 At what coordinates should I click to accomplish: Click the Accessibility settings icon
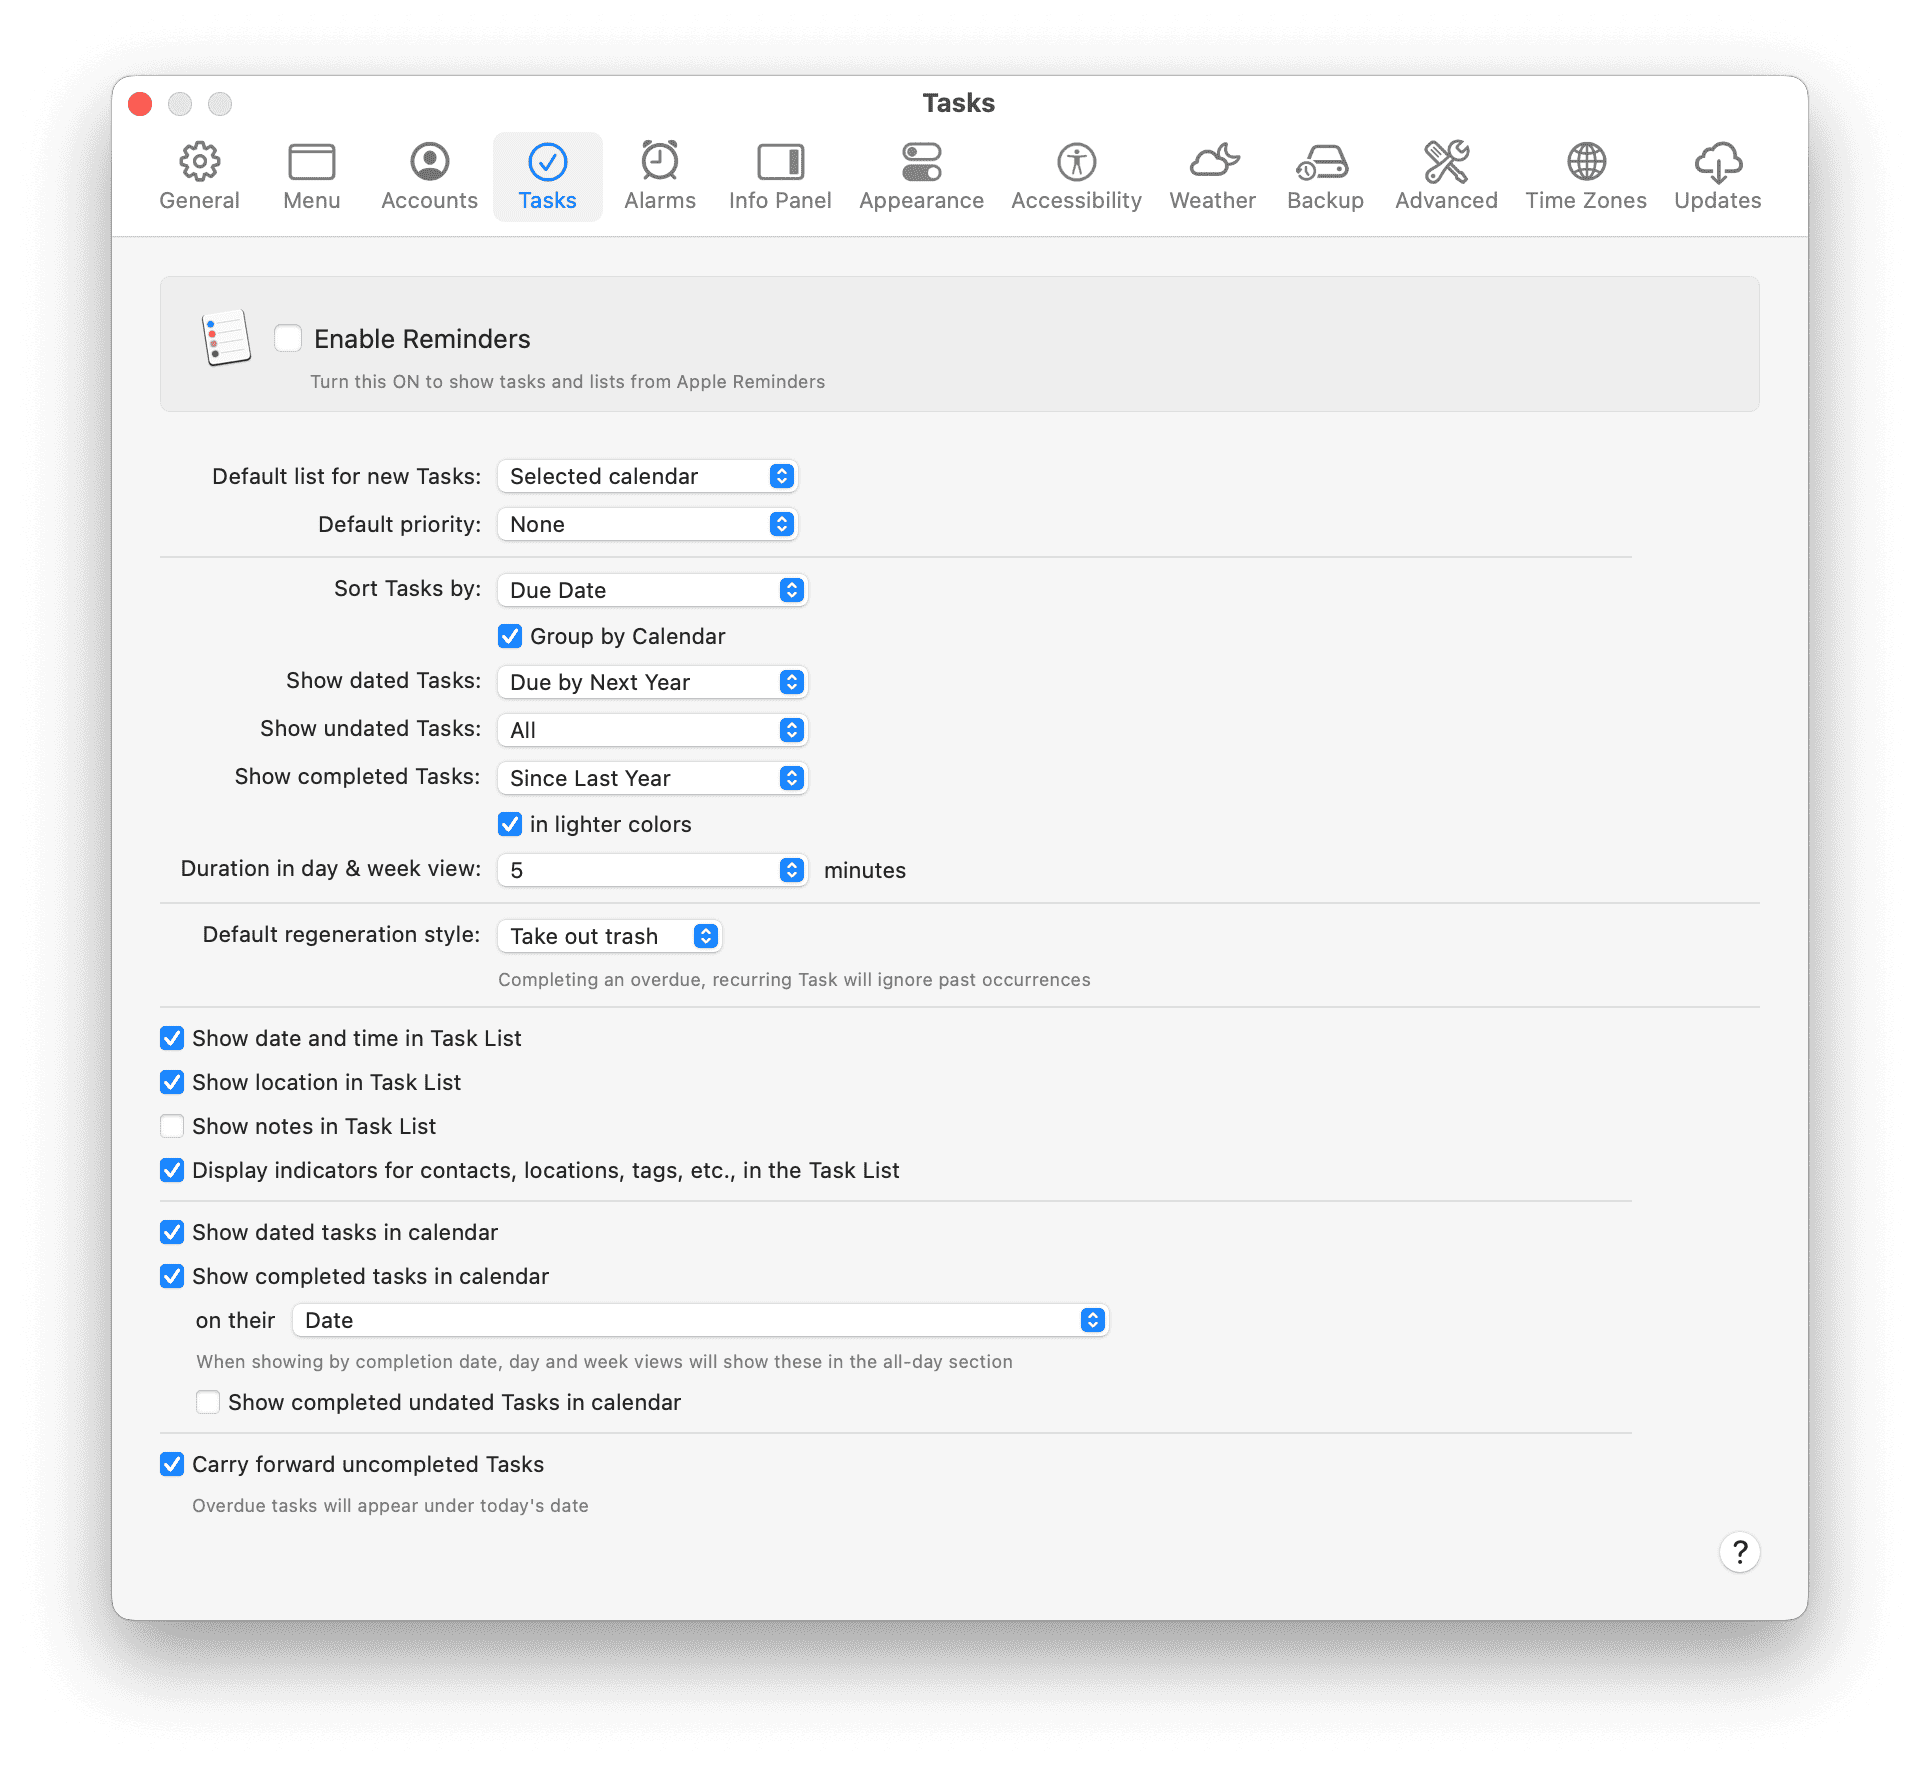pos(1075,175)
